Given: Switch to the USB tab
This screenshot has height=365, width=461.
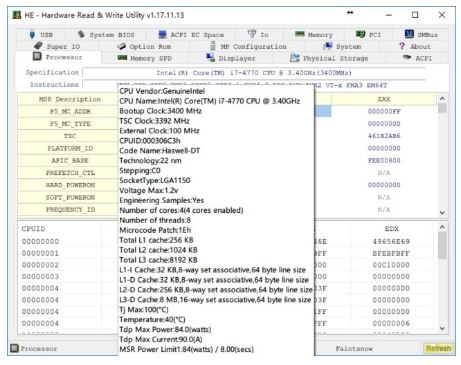Looking at the screenshot, I should 41,34.
